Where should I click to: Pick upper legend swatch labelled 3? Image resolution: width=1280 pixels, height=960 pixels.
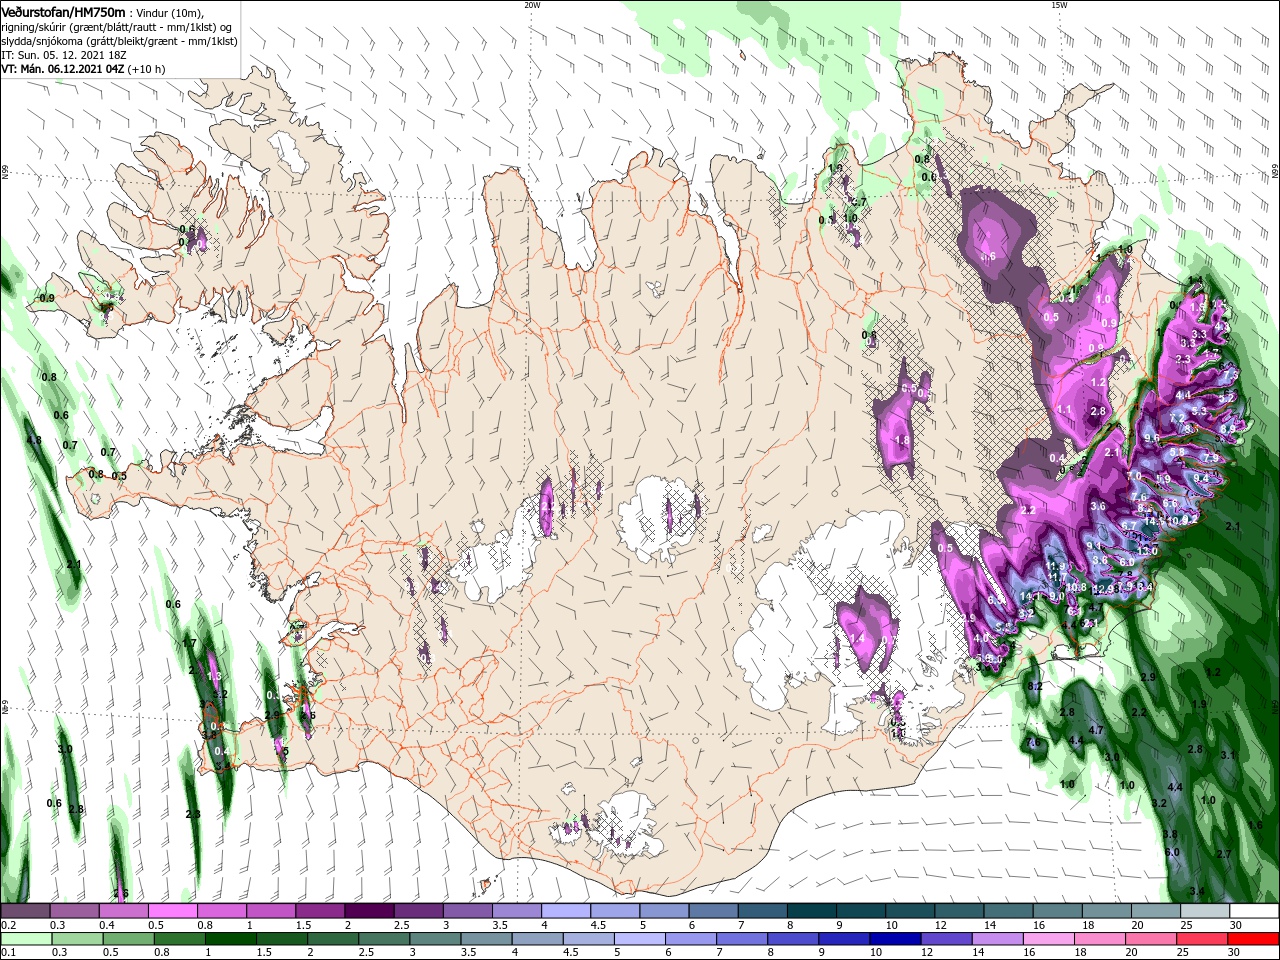(467, 911)
